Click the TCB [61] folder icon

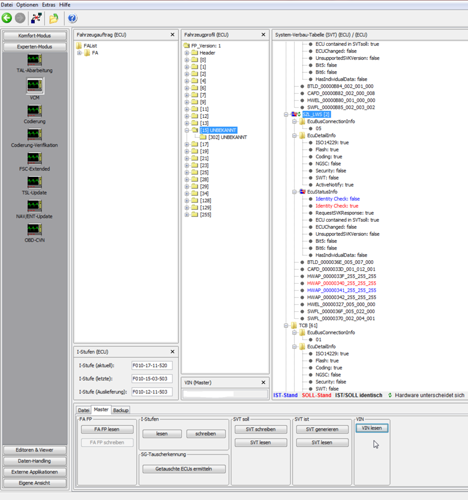click(294, 325)
